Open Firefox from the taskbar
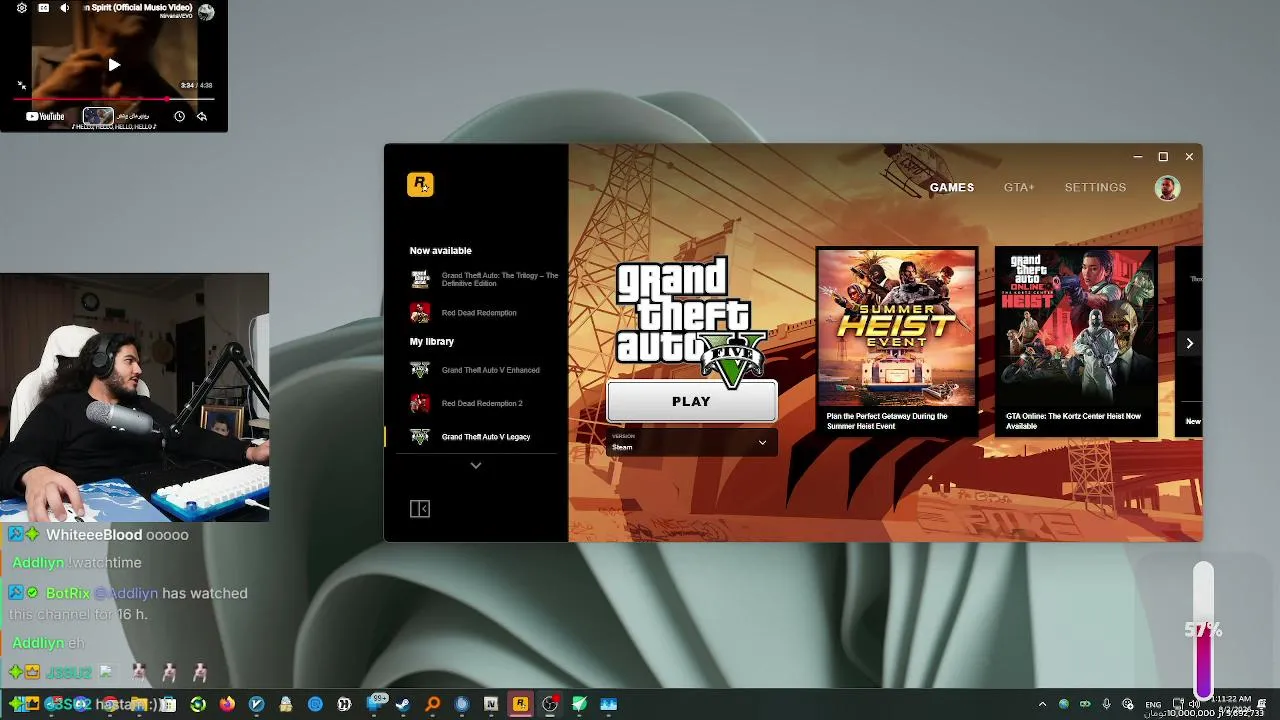The image size is (1280, 720). [227, 704]
